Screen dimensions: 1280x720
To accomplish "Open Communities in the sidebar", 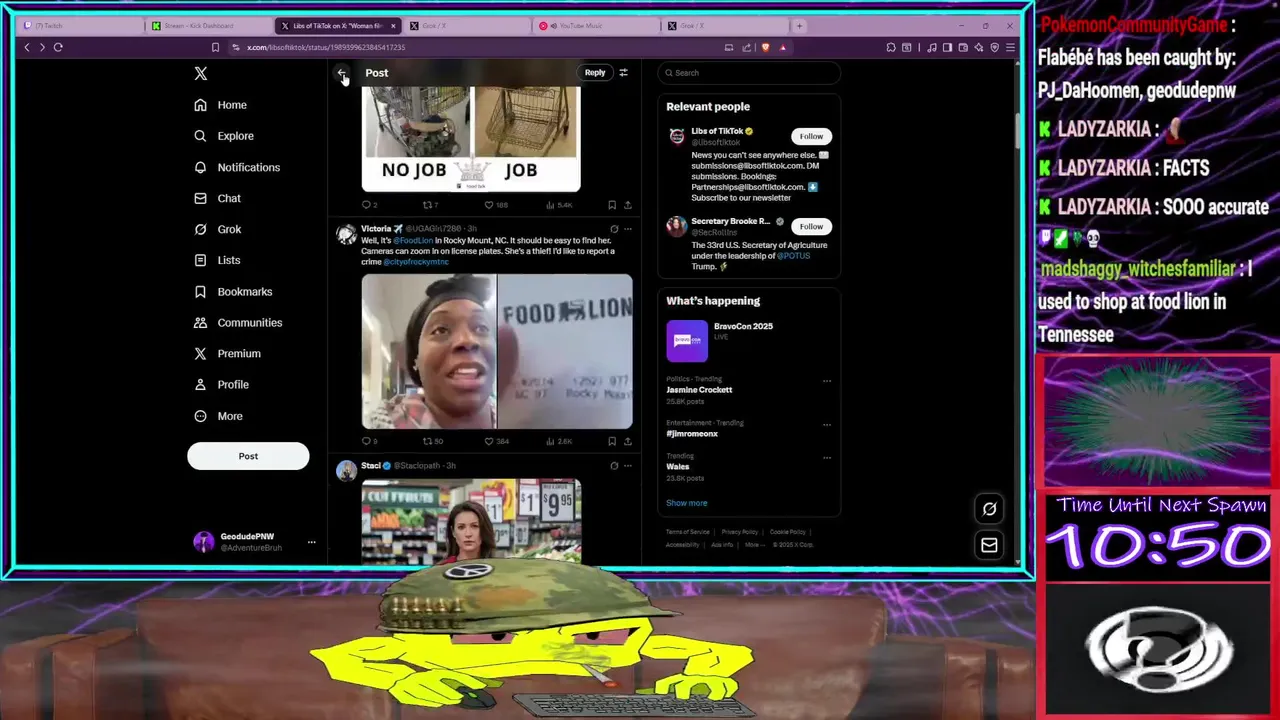I will click(x=238, y=322).
